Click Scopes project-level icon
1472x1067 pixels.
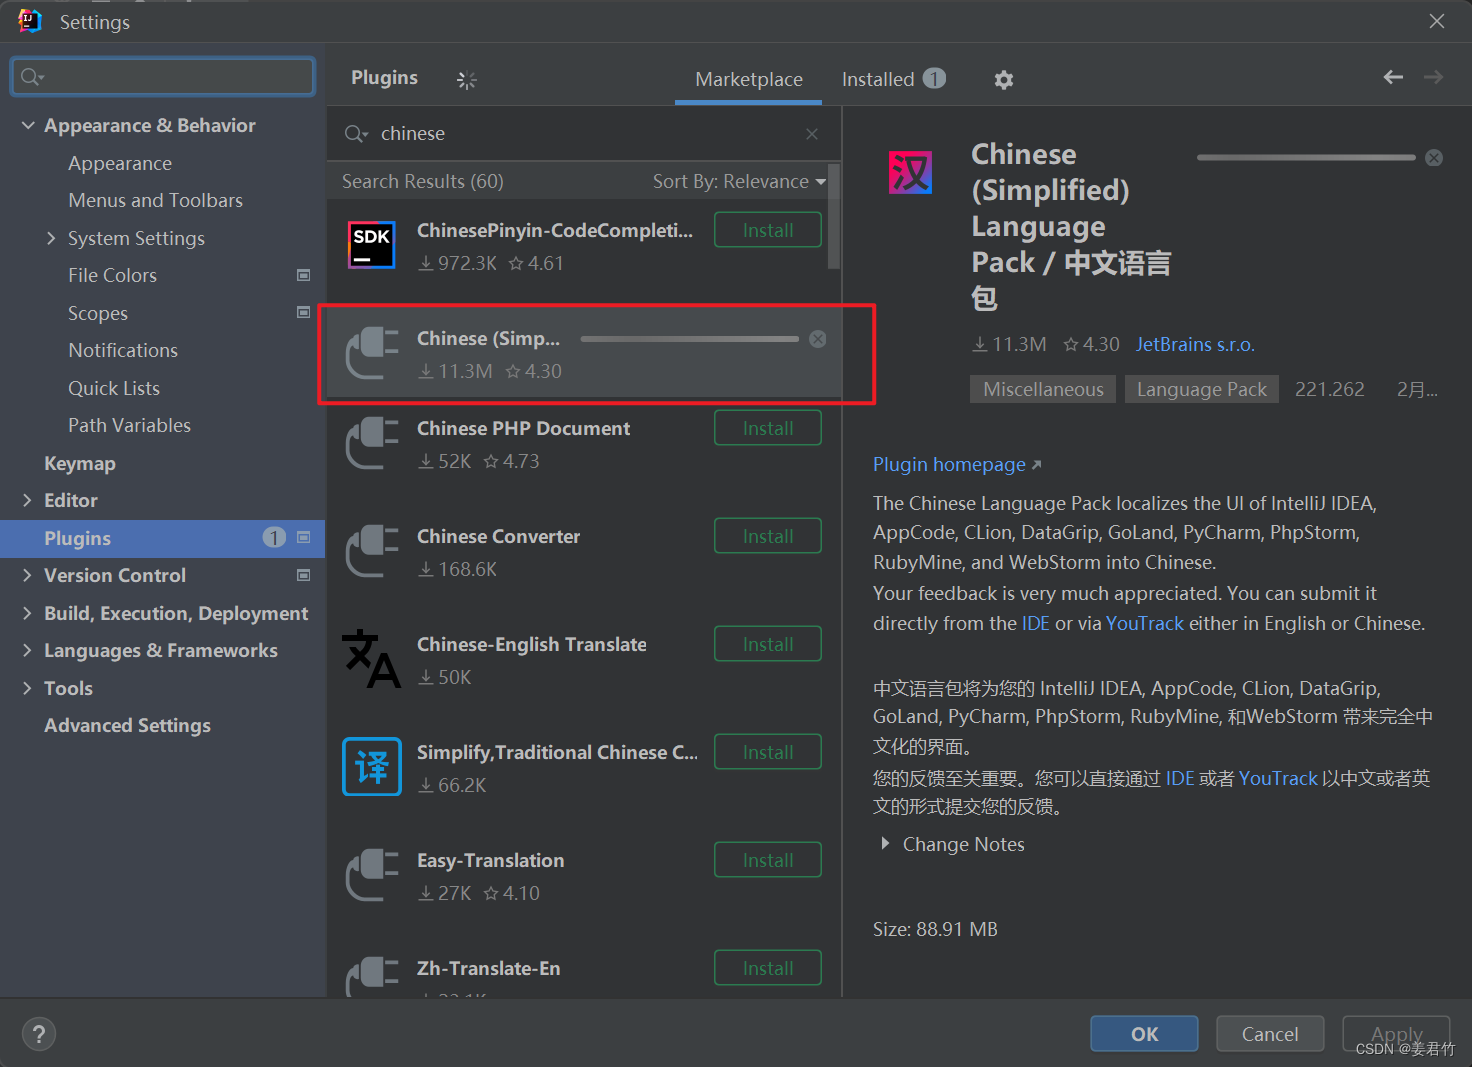click(x=304, y=312)
